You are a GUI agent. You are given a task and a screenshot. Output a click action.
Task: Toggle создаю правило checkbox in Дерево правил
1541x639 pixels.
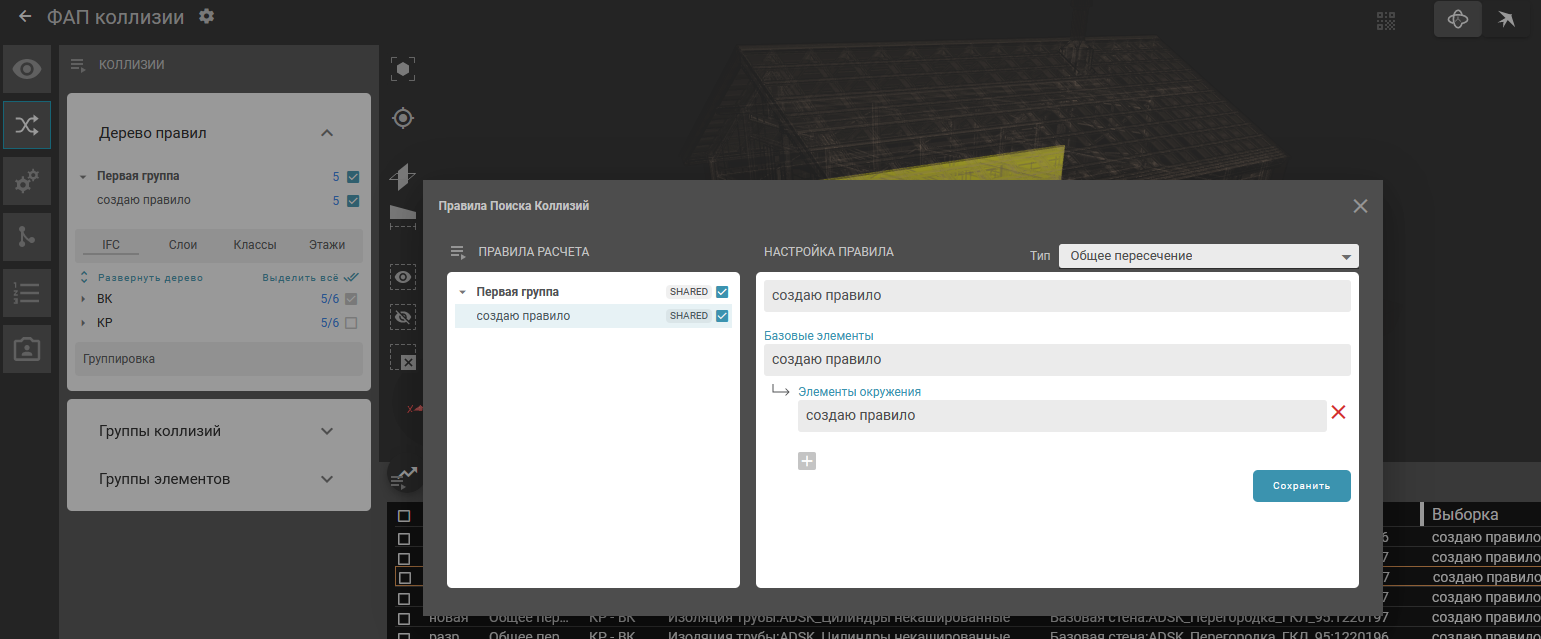pyautogui.click(x=352, y=201)
